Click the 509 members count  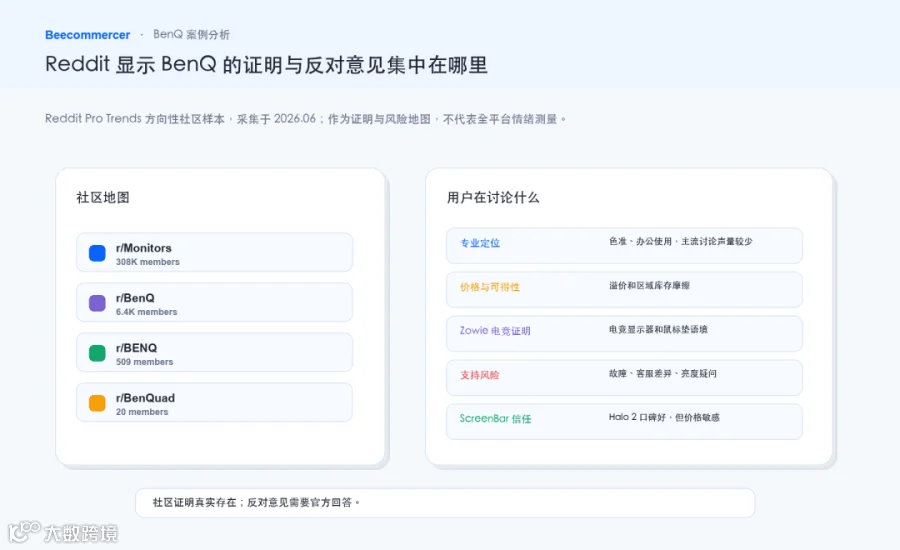point(144,362)
